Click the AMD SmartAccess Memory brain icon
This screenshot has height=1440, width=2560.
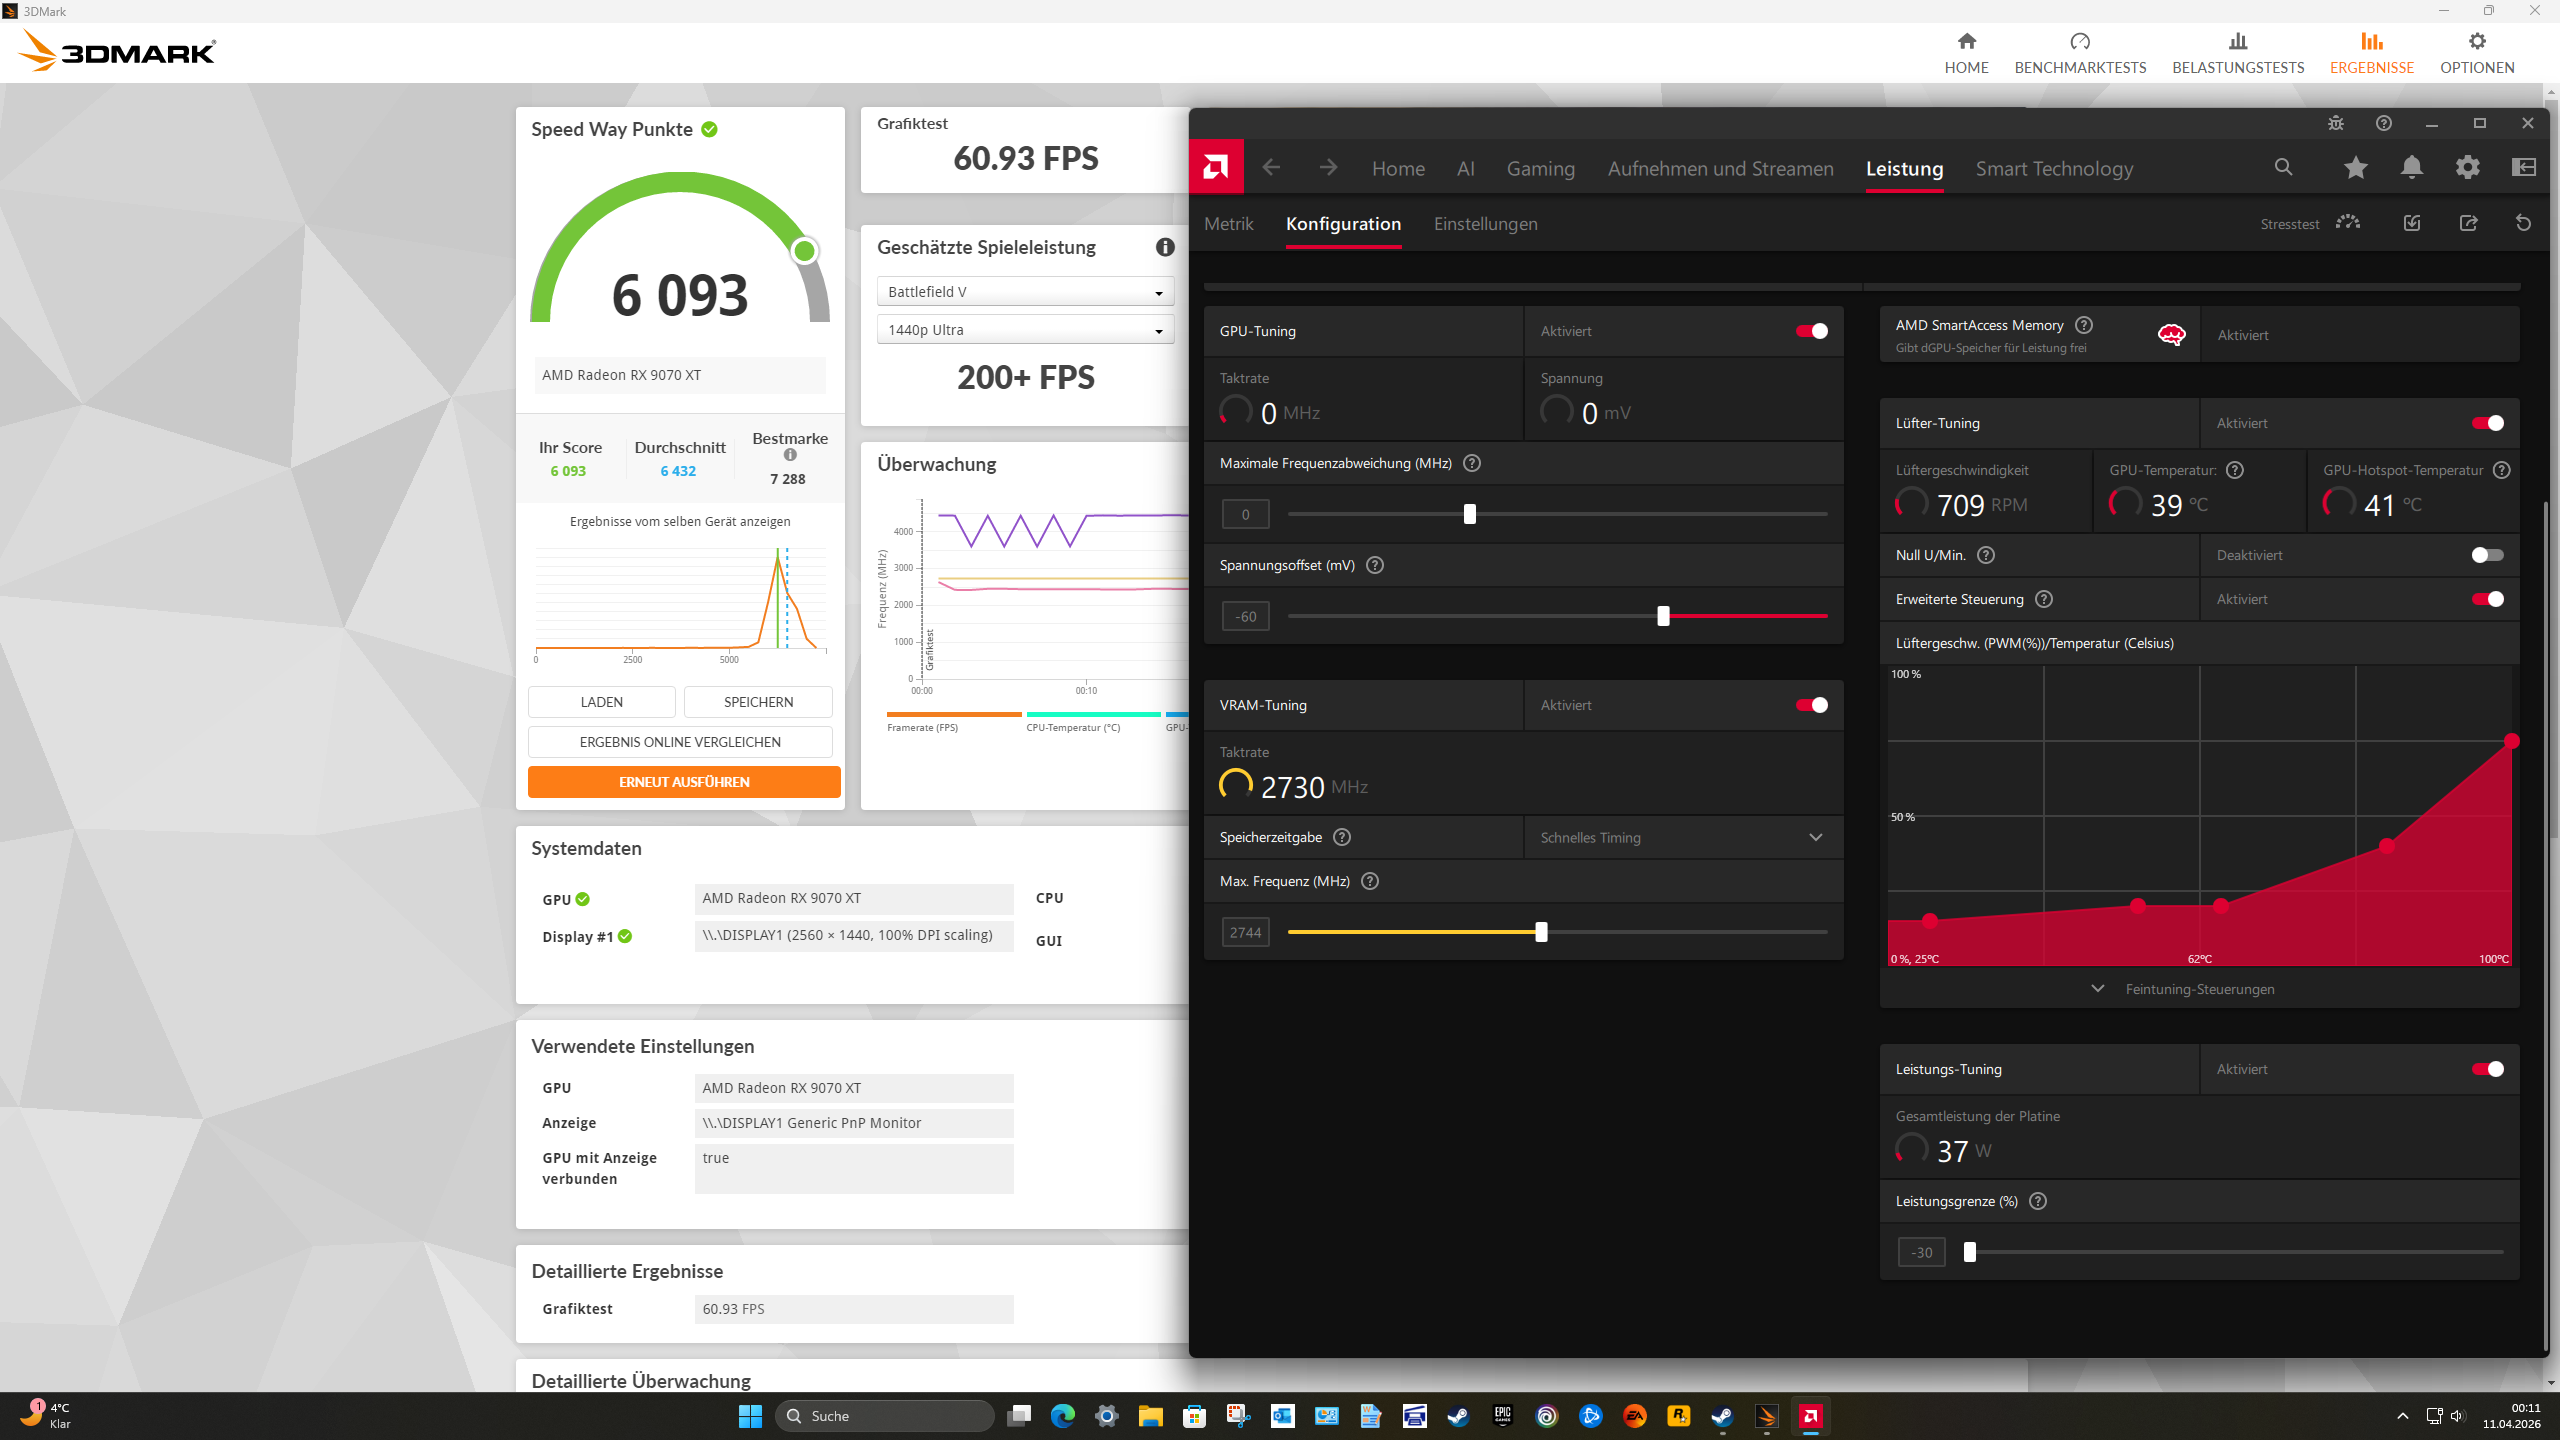[x=2170, y=335]
